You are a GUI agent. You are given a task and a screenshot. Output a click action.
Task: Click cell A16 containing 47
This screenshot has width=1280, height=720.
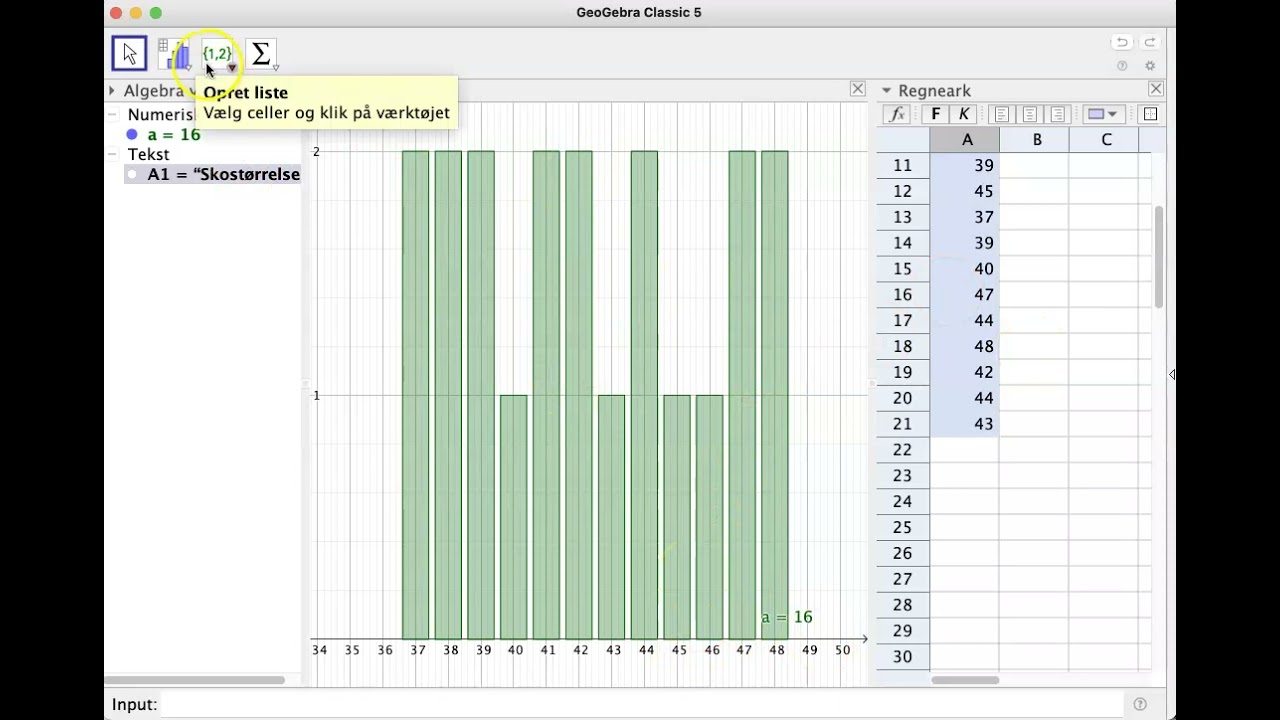pos(965,294)
